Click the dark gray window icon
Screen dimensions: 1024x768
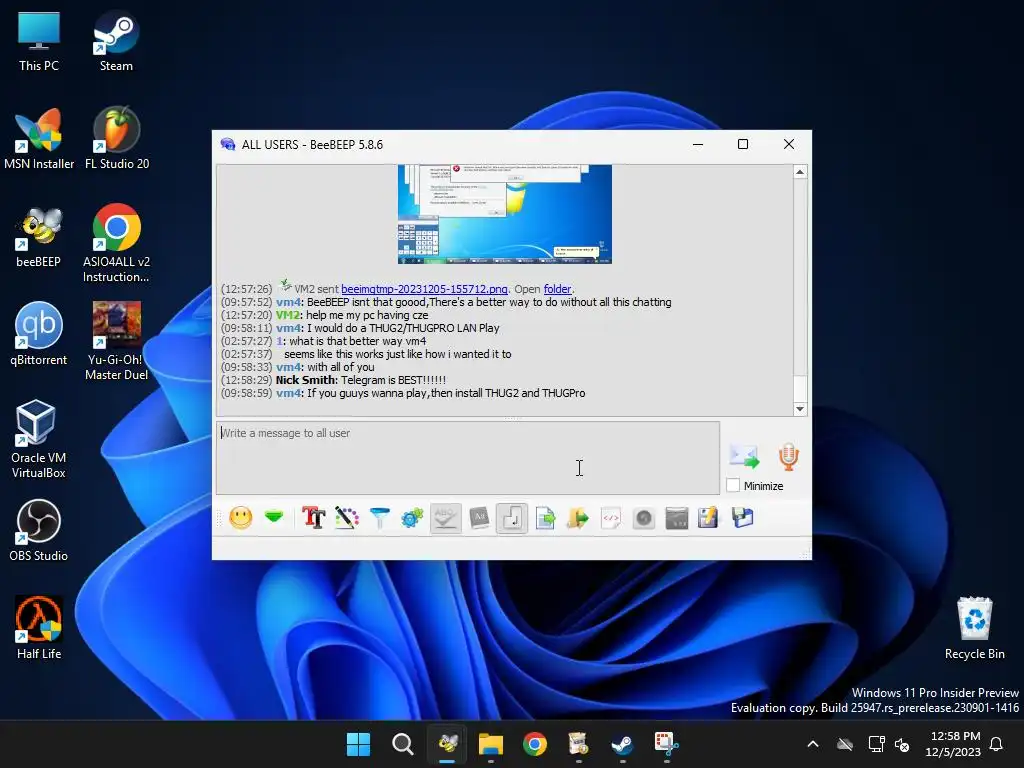point(677,518)
